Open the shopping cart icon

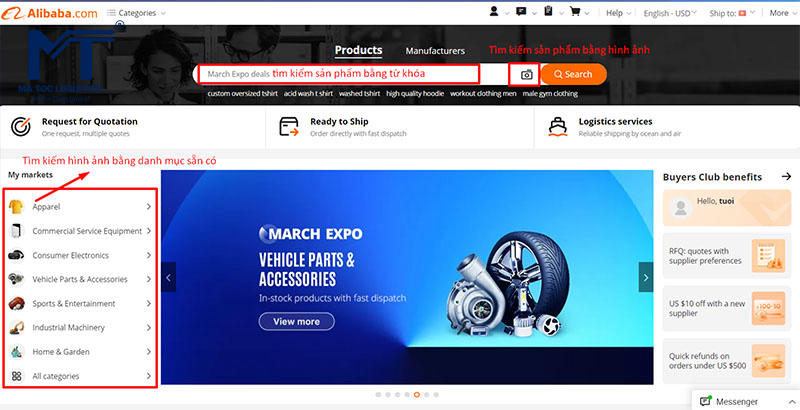pyautogui.click(x=575, y=11)
